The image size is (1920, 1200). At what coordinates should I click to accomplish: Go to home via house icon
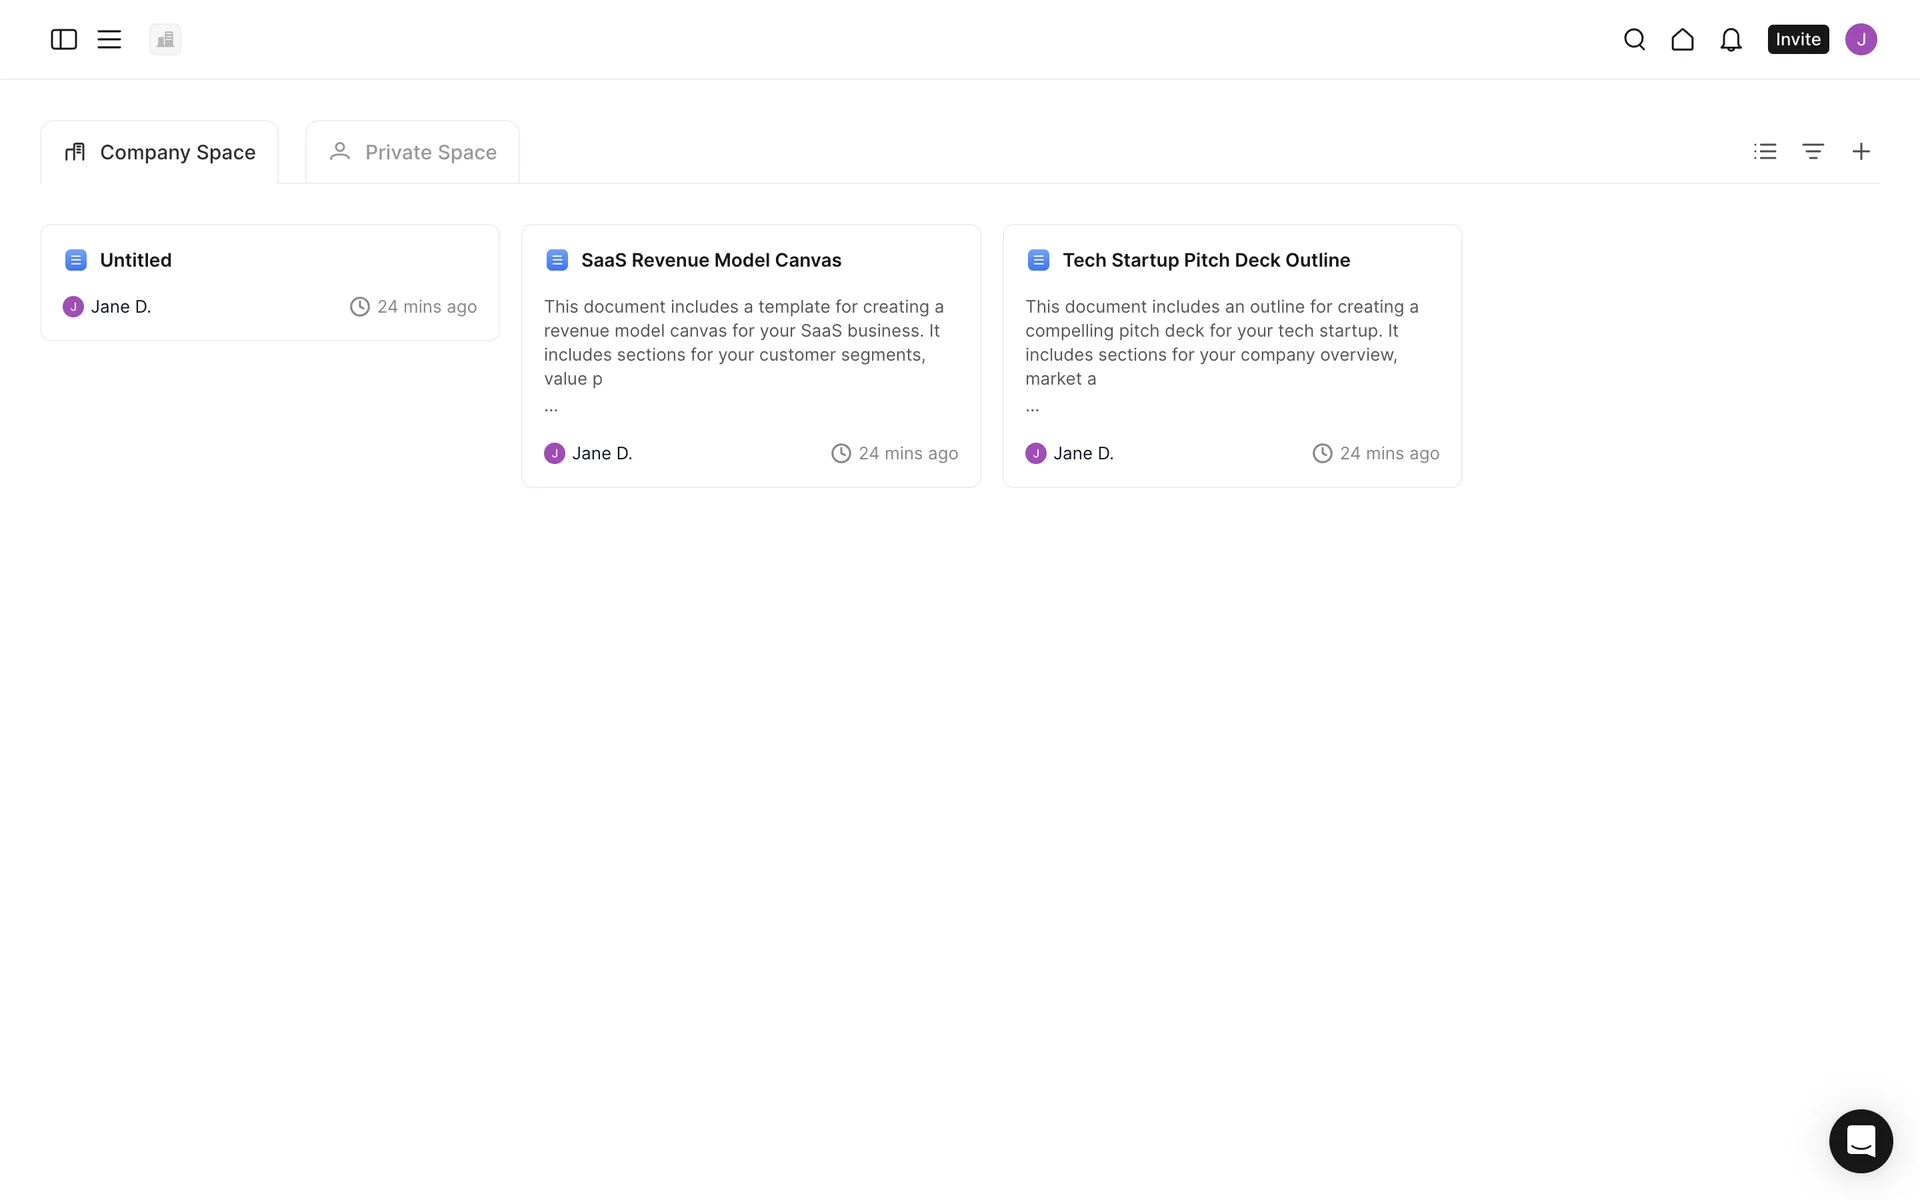tap(1682, 39)
